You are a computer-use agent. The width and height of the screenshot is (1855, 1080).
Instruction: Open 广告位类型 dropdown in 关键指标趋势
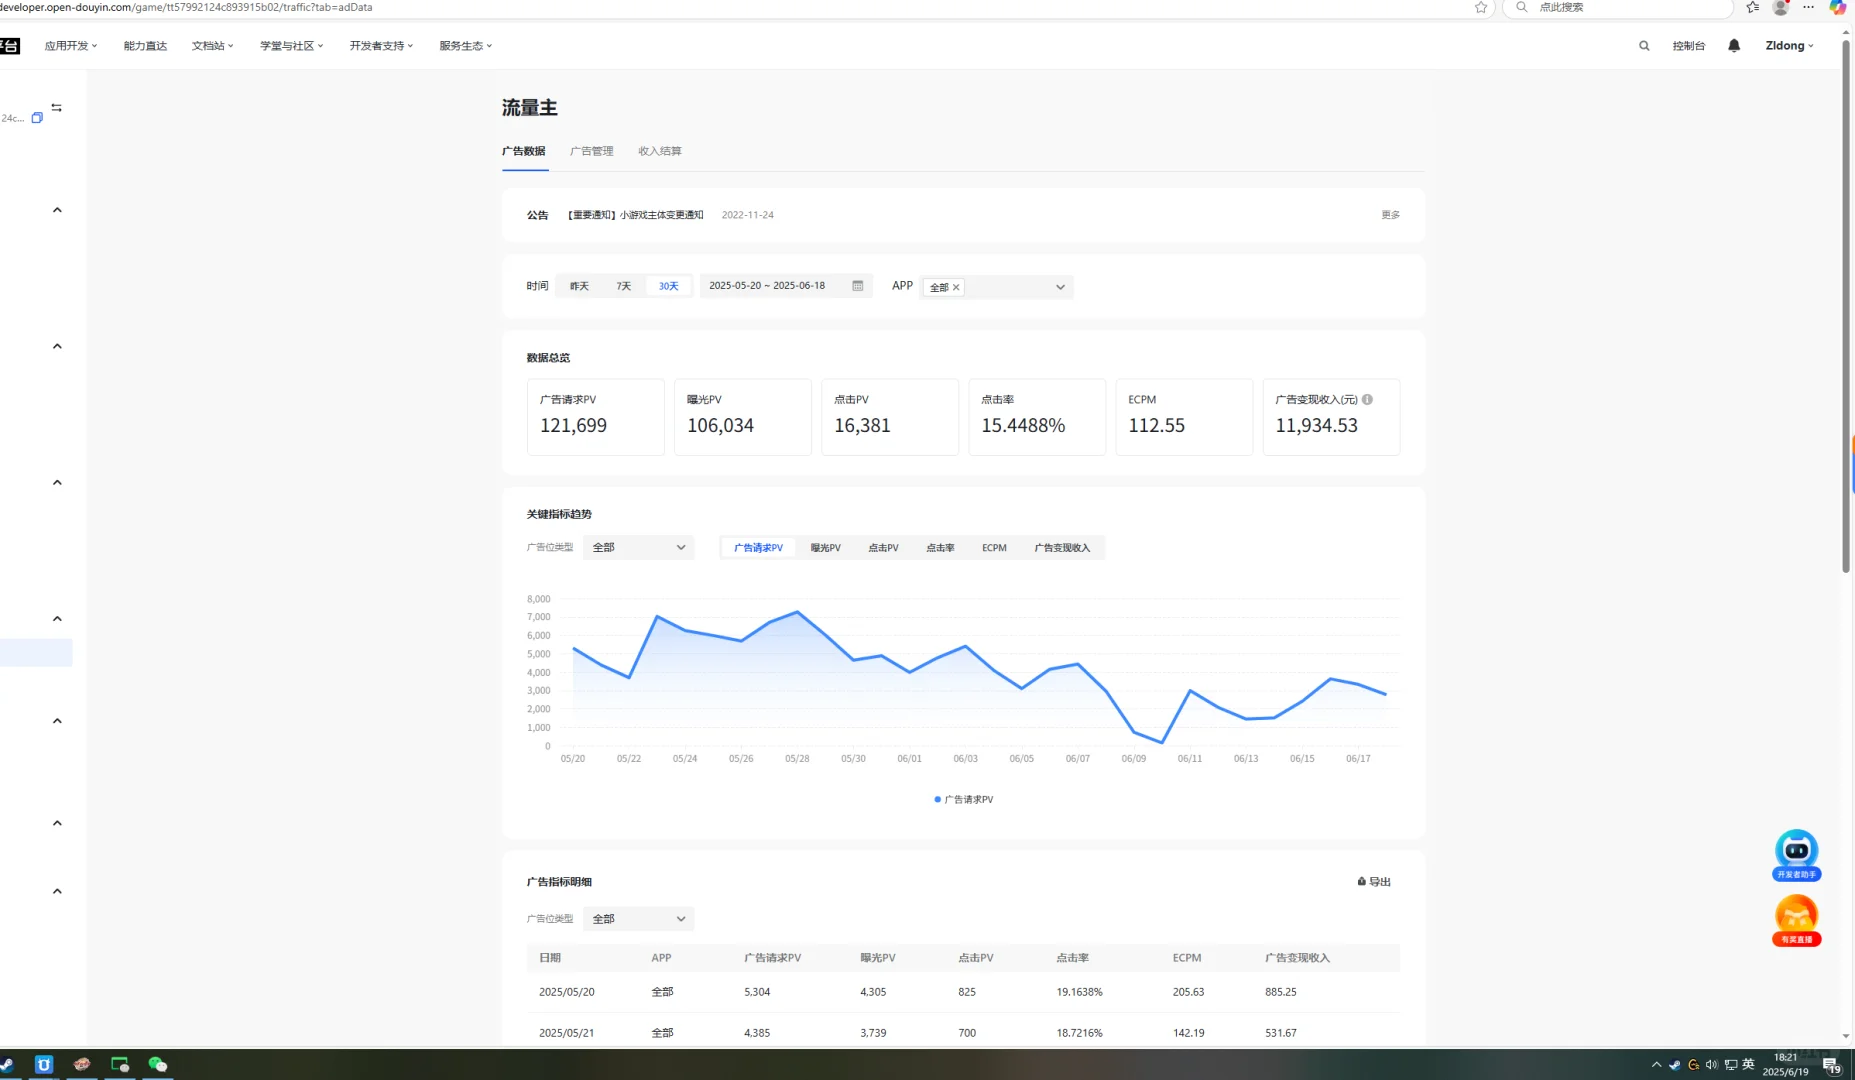(x=639, y=548)
